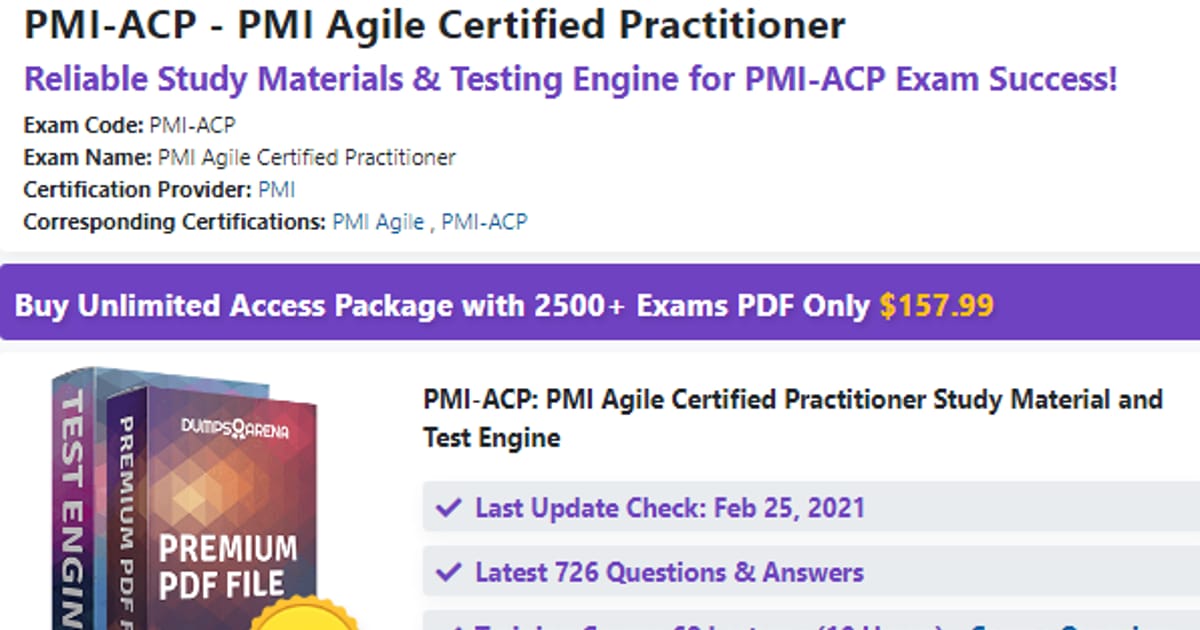Click the checkmark icon beside Latest 726 Questions
This screenshot has height=630, width=1200.
tap(449, 573)
